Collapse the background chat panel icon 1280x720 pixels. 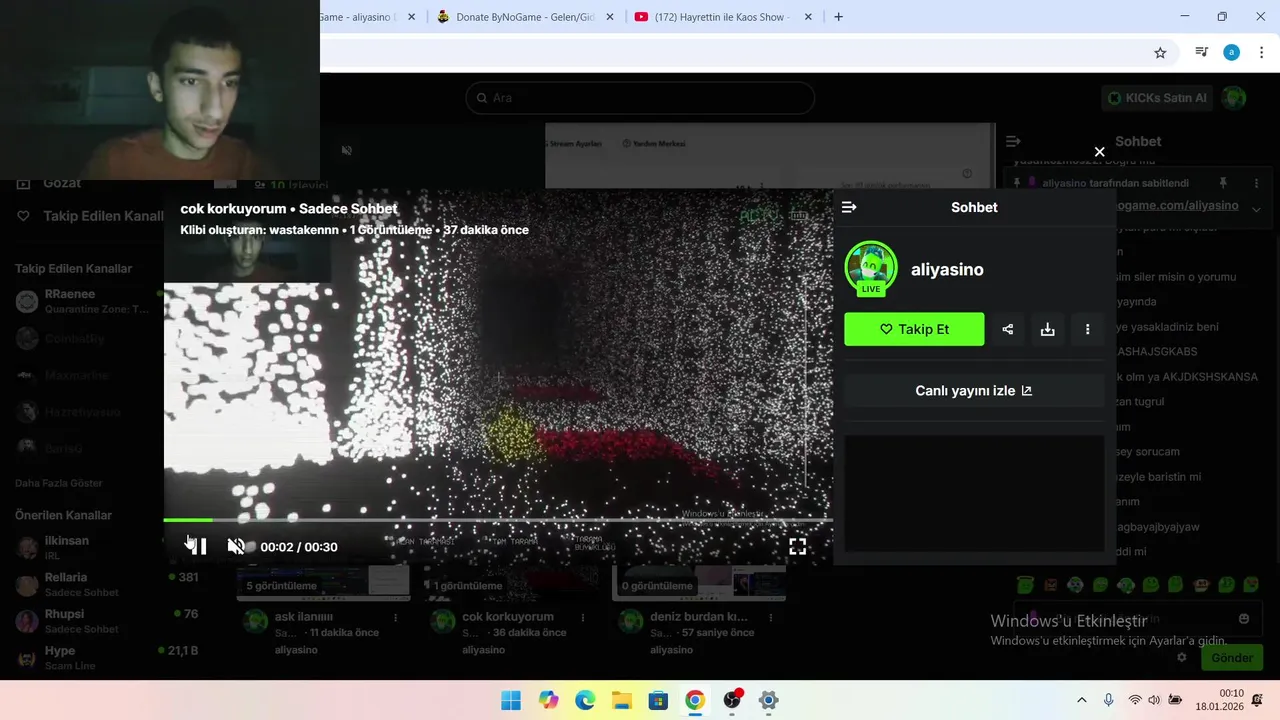[x=1013, y=142]
